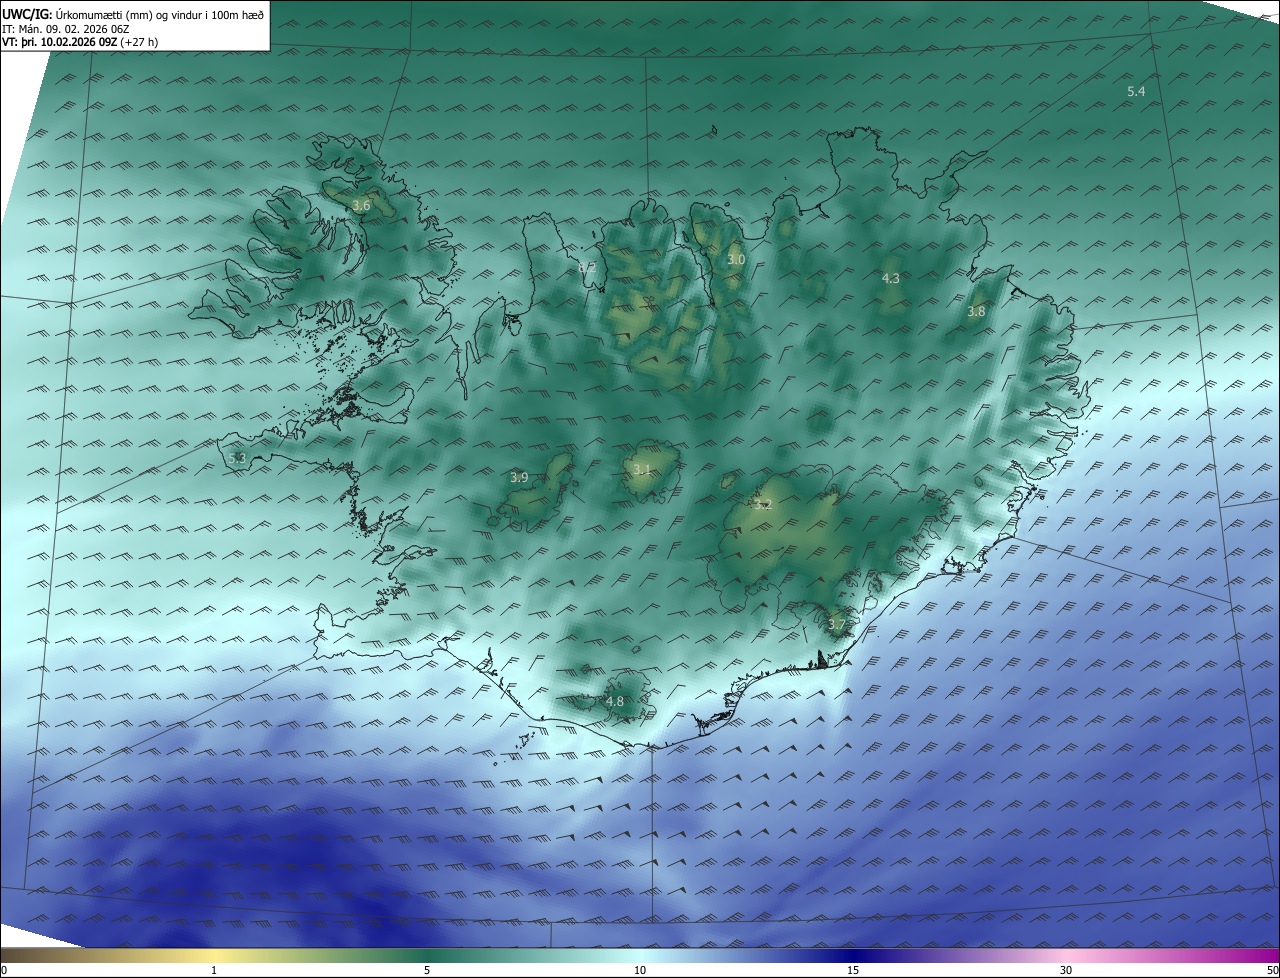The image size is (1280, 978).
Task: Click the colour scale tick labelled 5
Action: click(x=427, y=970)
